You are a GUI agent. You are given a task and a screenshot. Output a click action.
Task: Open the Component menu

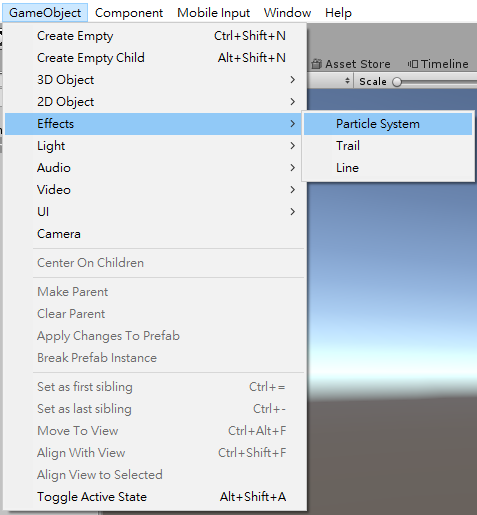(129, 13)
